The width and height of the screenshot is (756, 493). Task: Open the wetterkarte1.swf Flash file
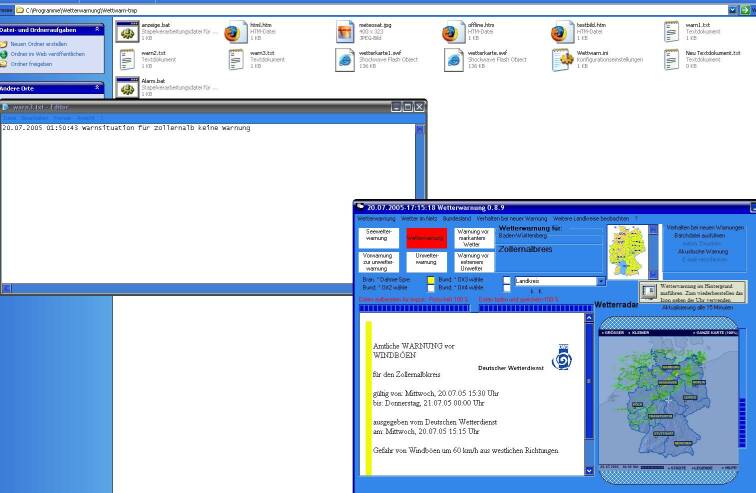pyautogui.click(x=343, y=59)
